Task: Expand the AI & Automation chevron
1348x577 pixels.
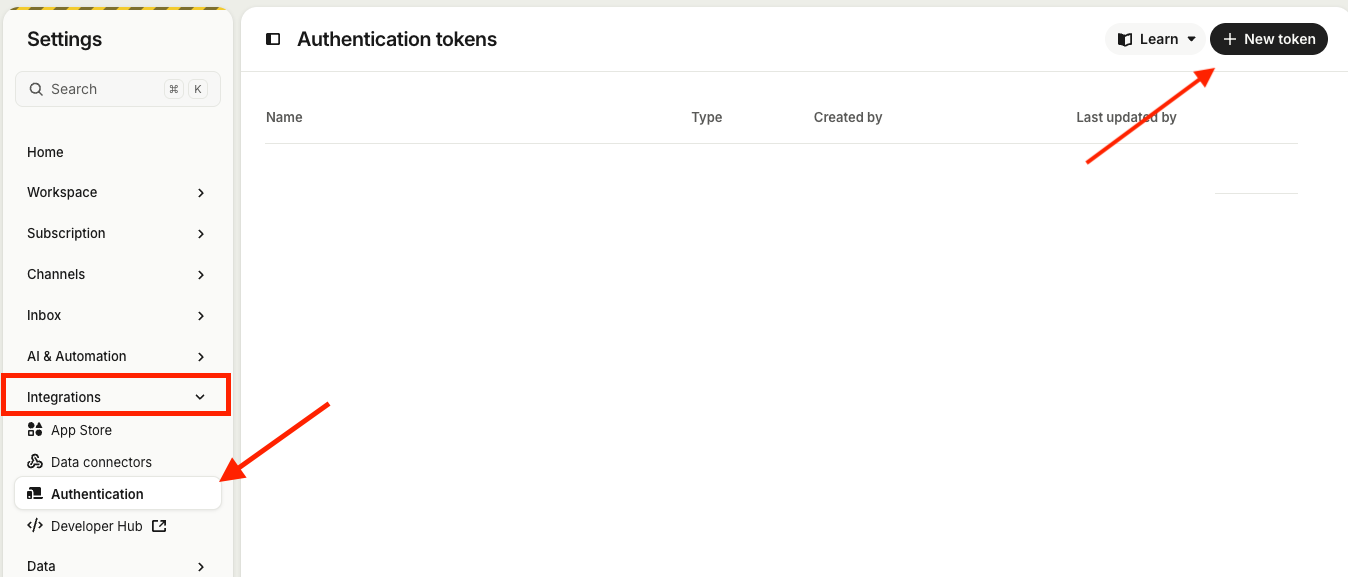Action: [201, 357]
